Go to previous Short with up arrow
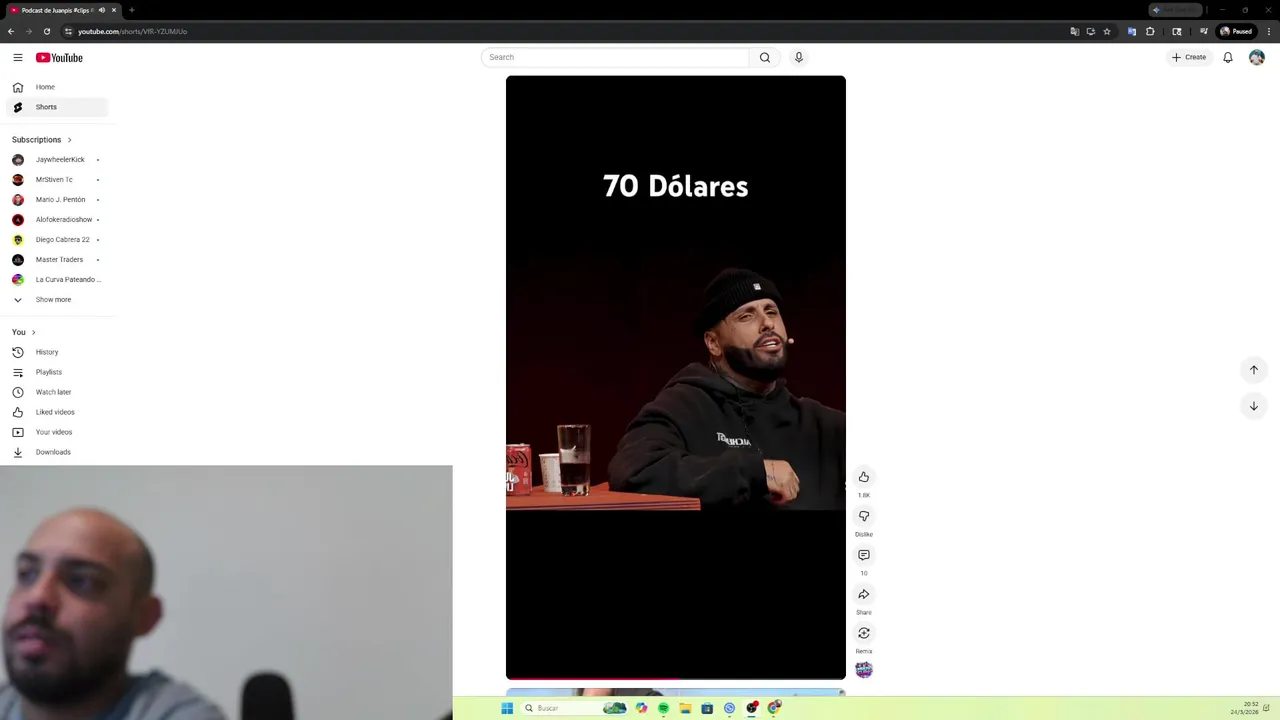This screenshot has width=1280, height=720. coord(1254,370)
